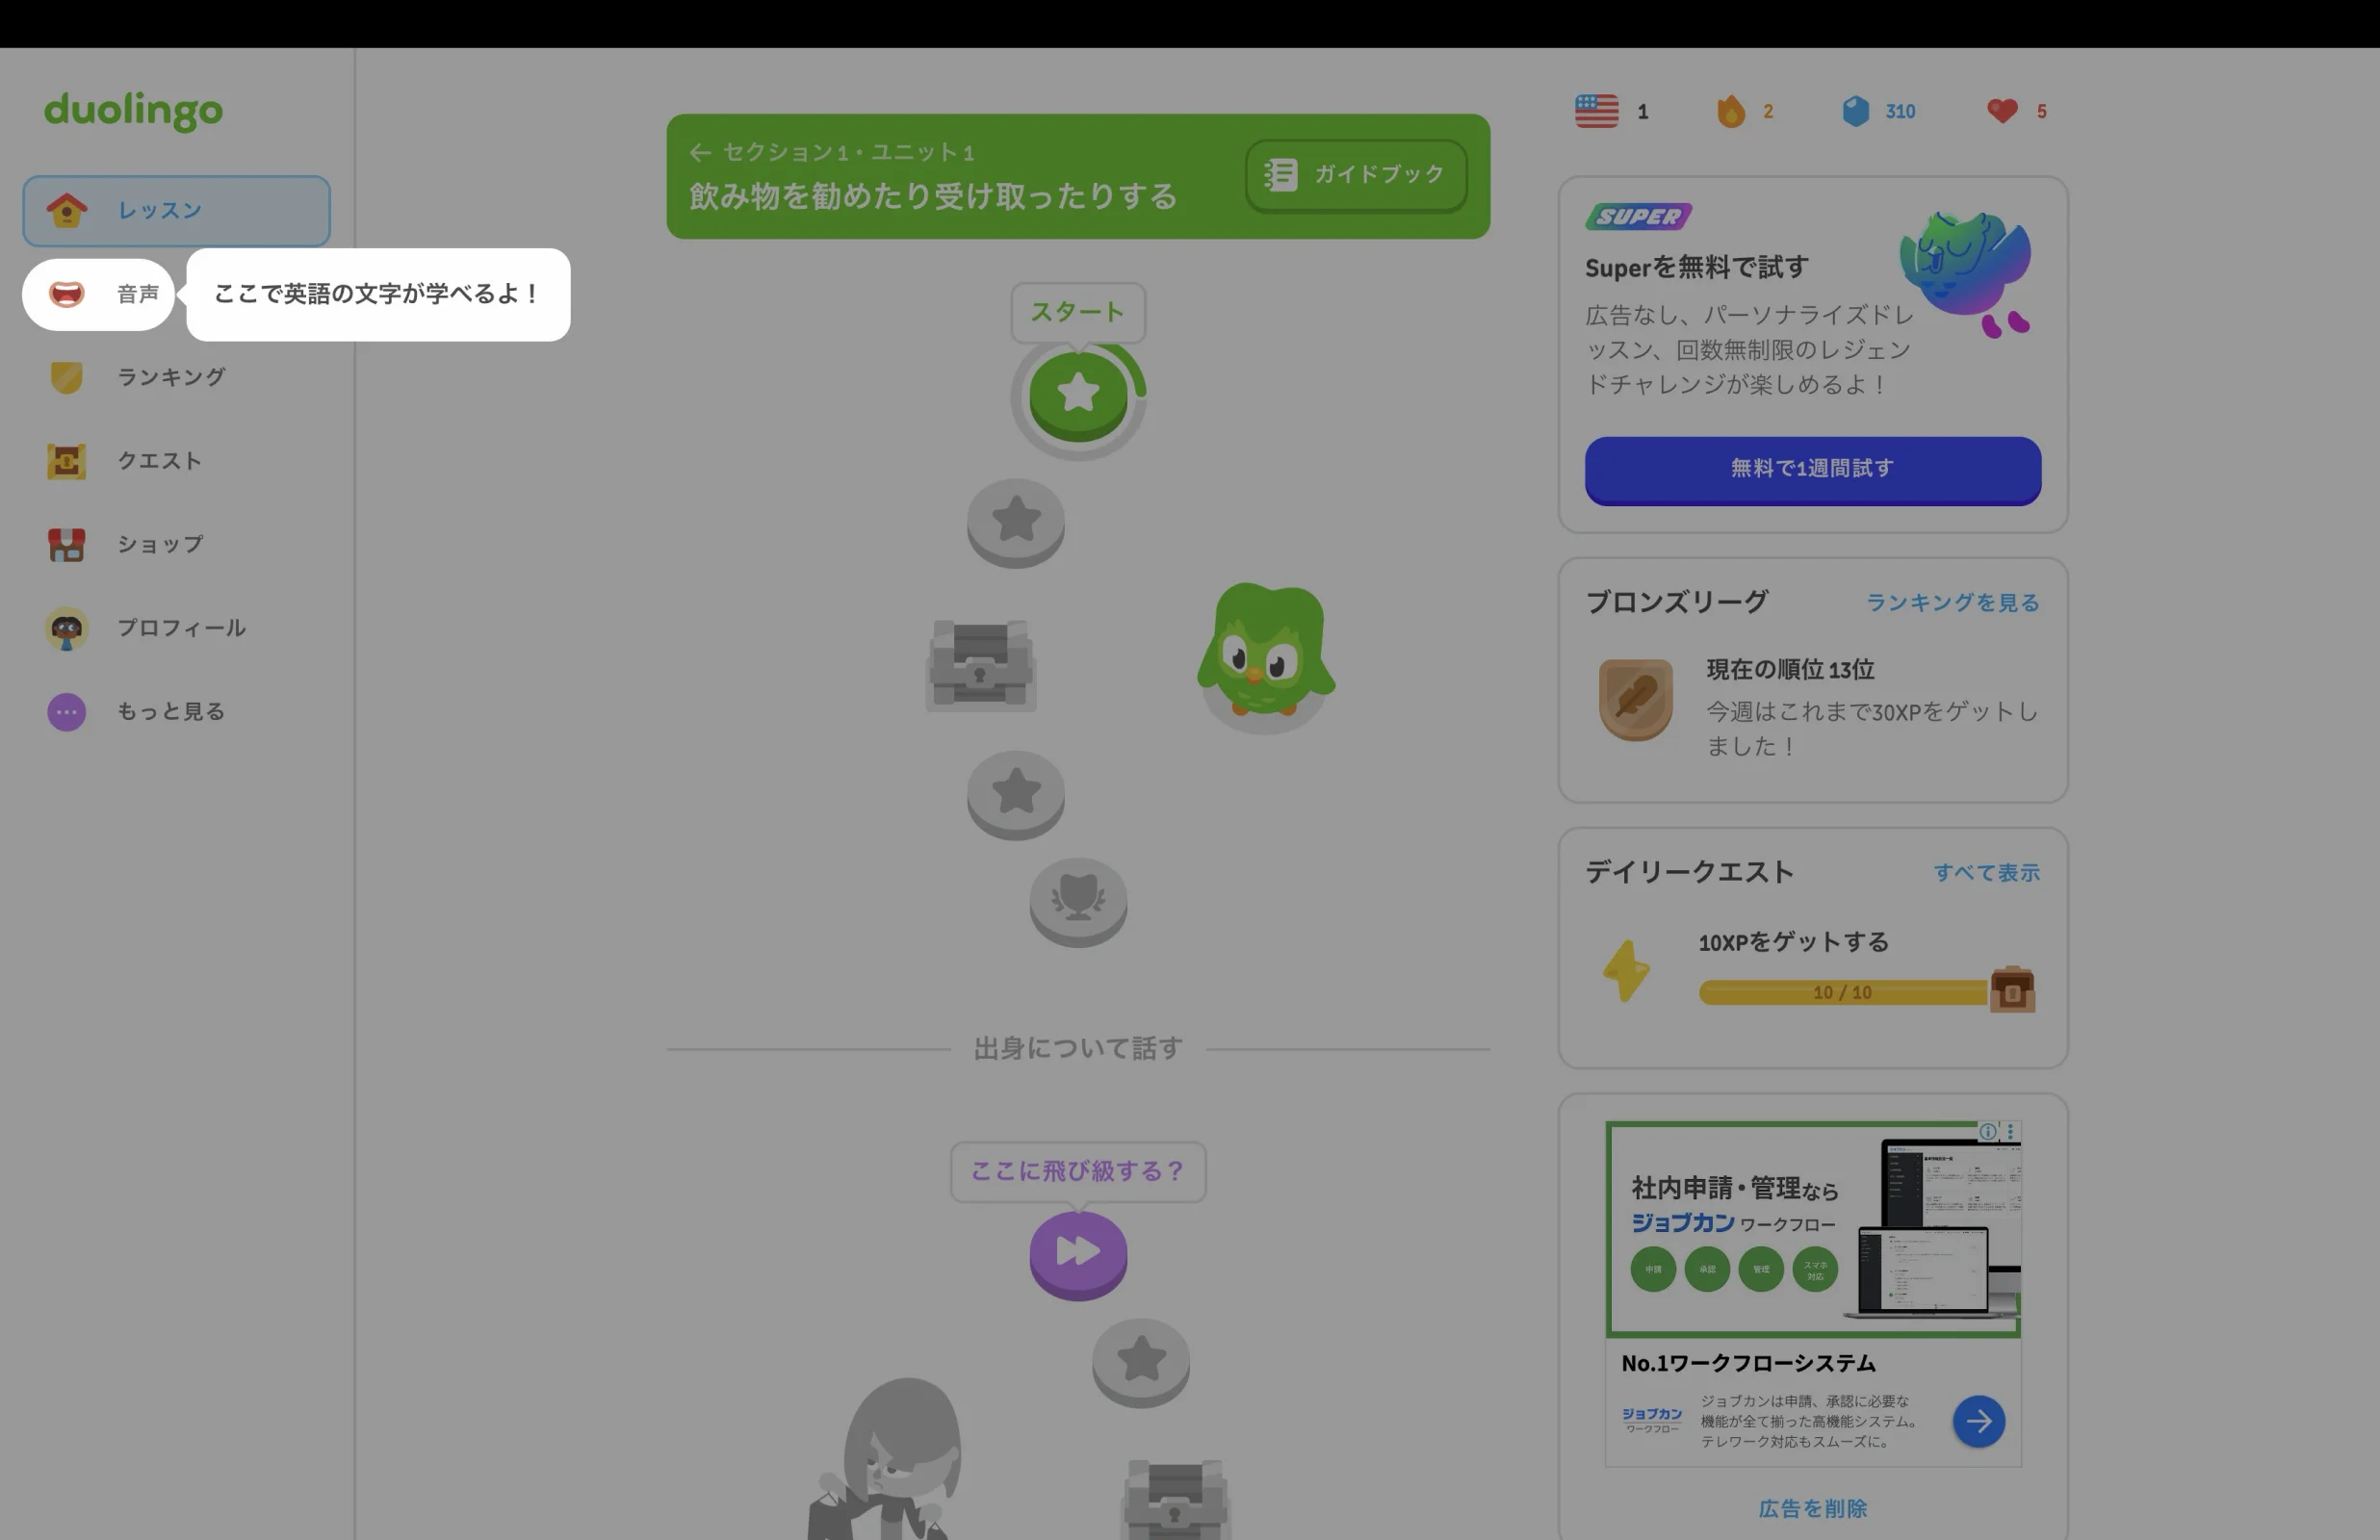Image resolution: width=2380 pixels, height=1540 pixels.
Task: Click the ブロンズリーグ heading
Action: [1677, 602]
